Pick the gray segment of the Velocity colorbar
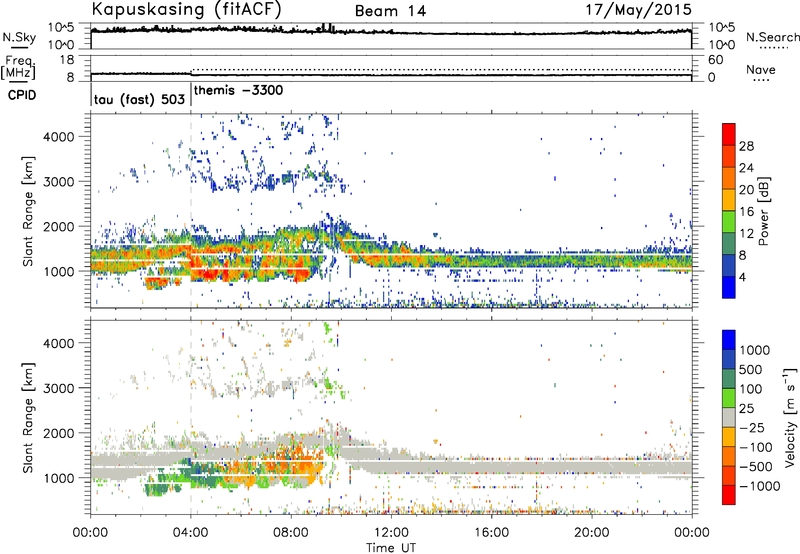 click(x=729, y=417)
